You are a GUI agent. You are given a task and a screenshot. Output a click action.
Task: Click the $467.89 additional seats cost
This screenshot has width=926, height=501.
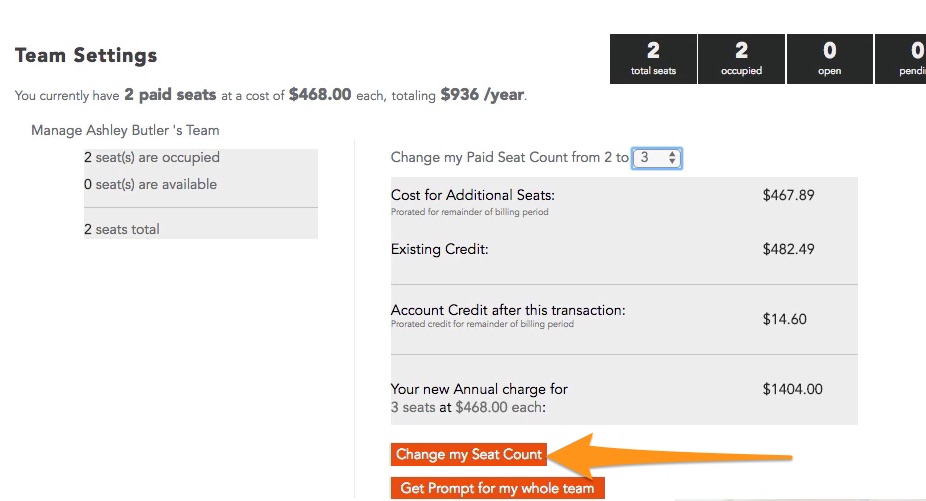788,196
